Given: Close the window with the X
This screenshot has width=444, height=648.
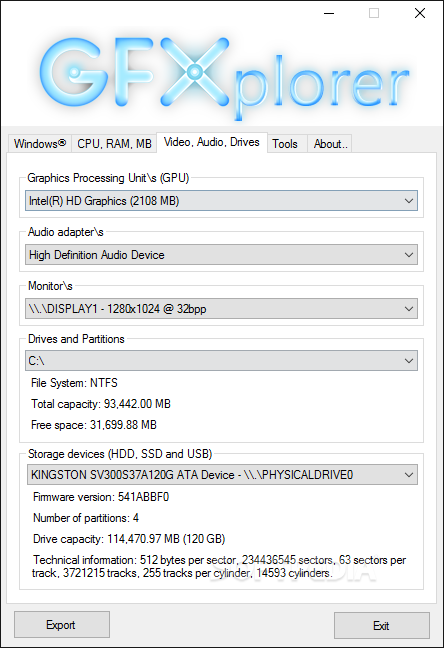Looking at the screenshot, I should coord(420,13).
